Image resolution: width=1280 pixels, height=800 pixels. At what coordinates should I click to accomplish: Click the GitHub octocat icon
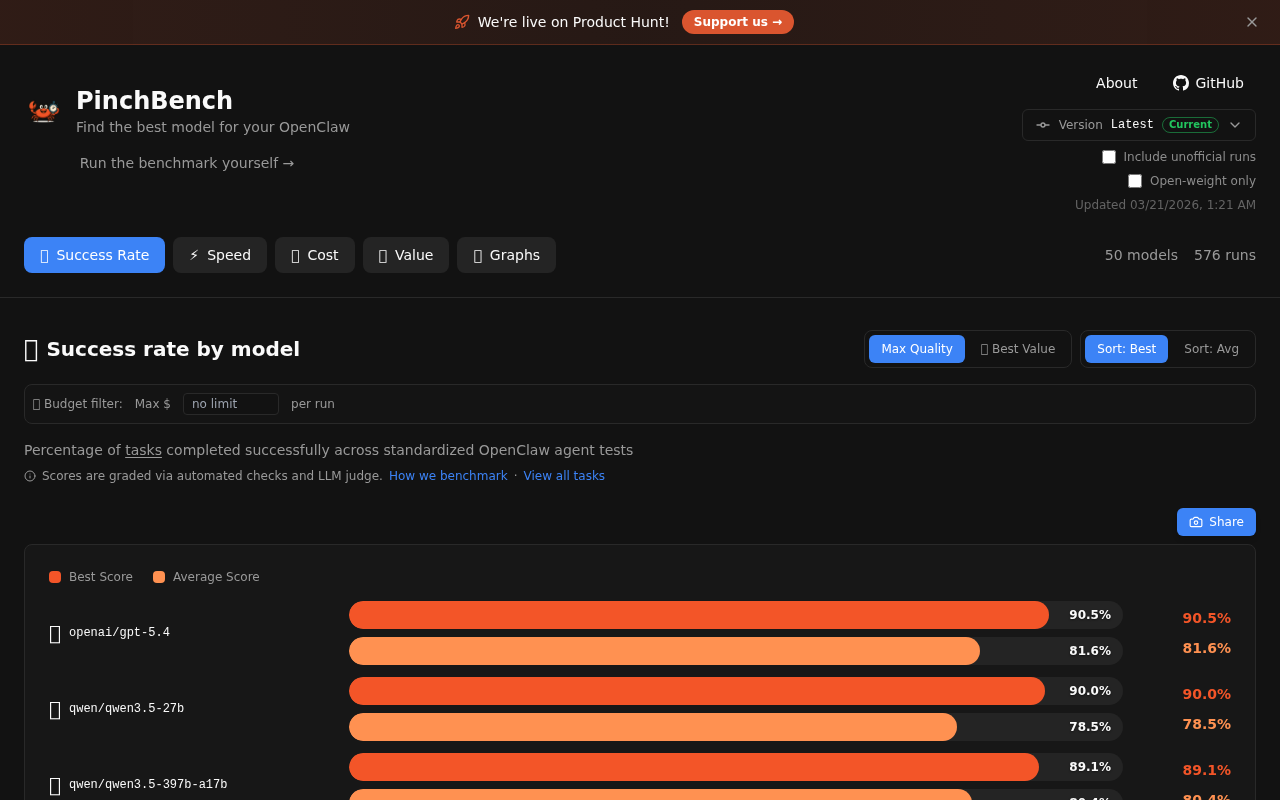[1181, 83]
